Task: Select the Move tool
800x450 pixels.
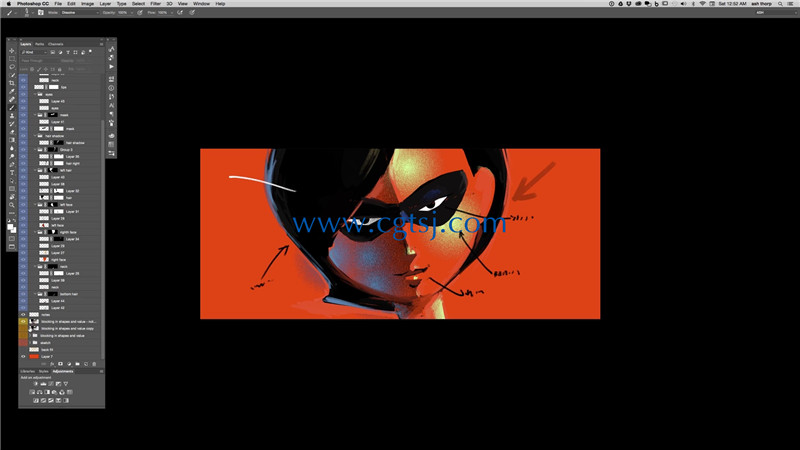Action: click(12, 51)
